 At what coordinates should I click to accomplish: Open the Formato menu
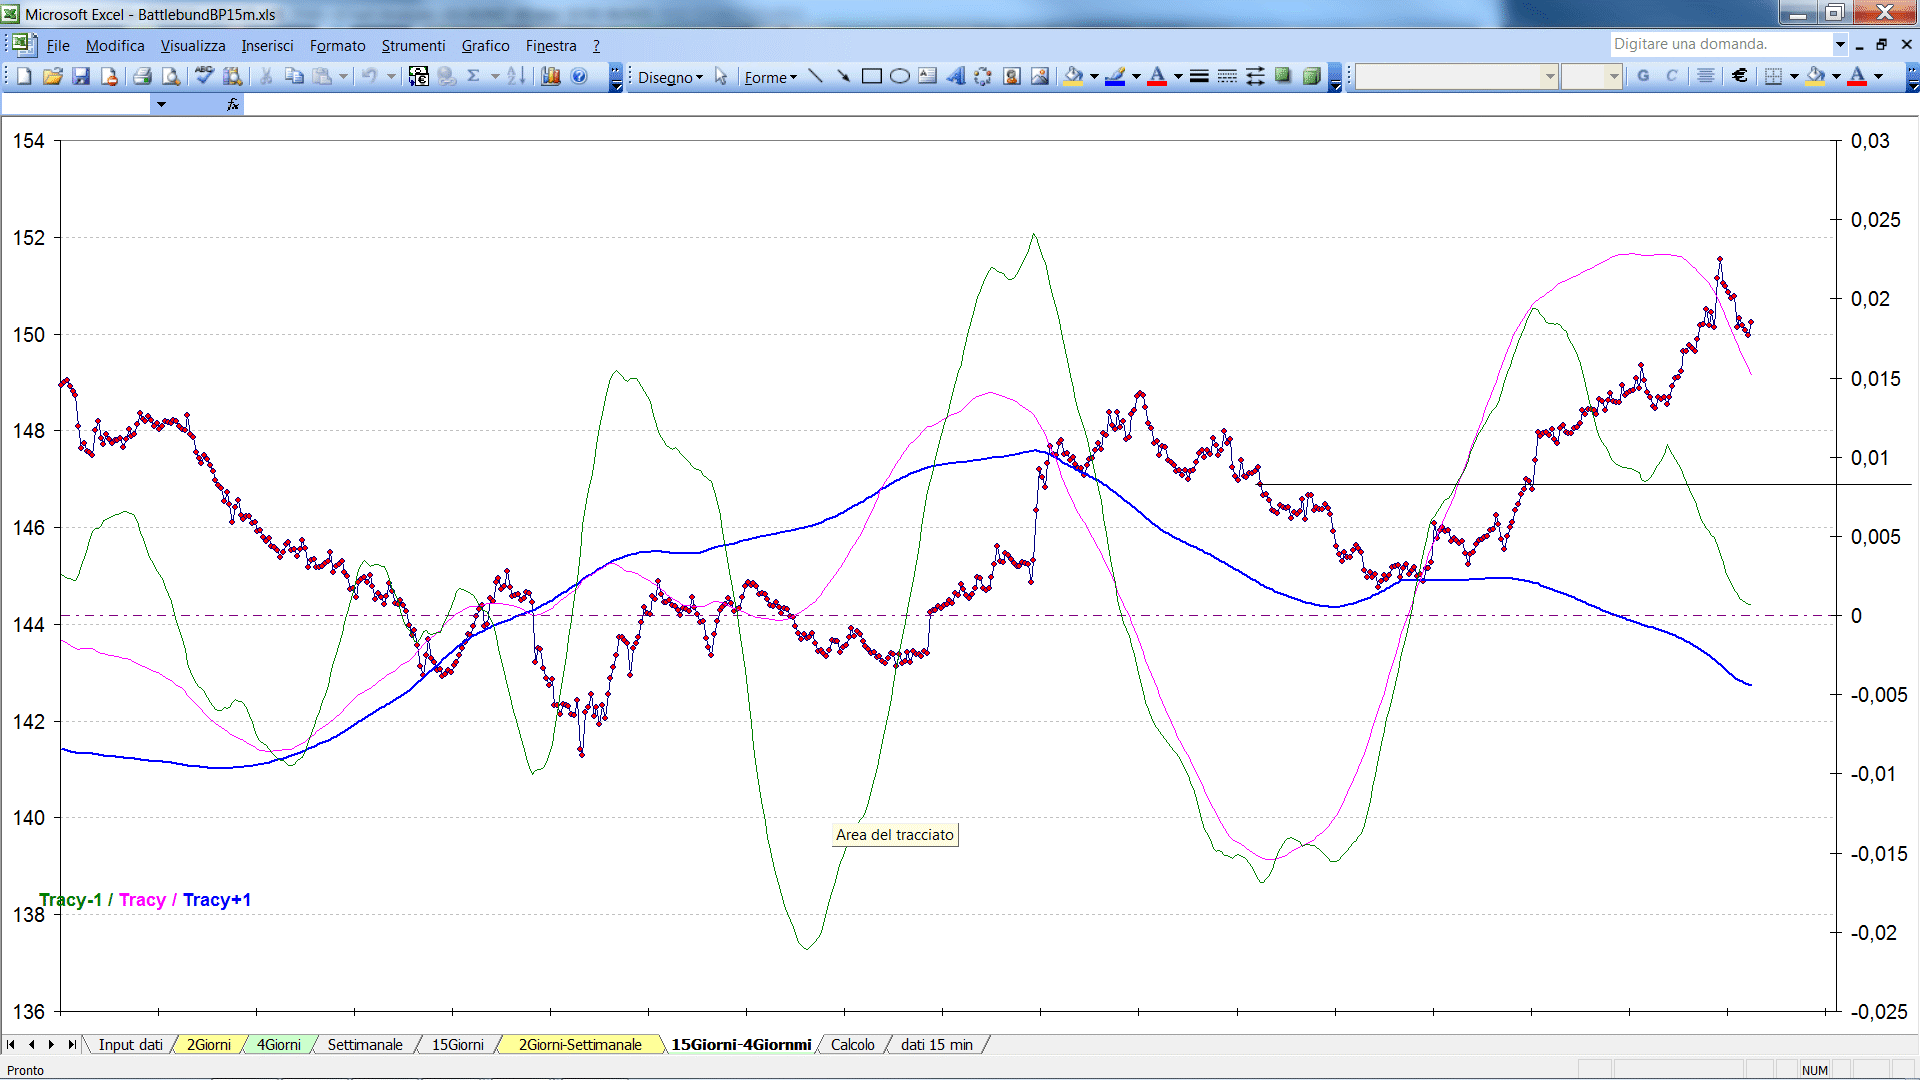[x=337, y=46]
